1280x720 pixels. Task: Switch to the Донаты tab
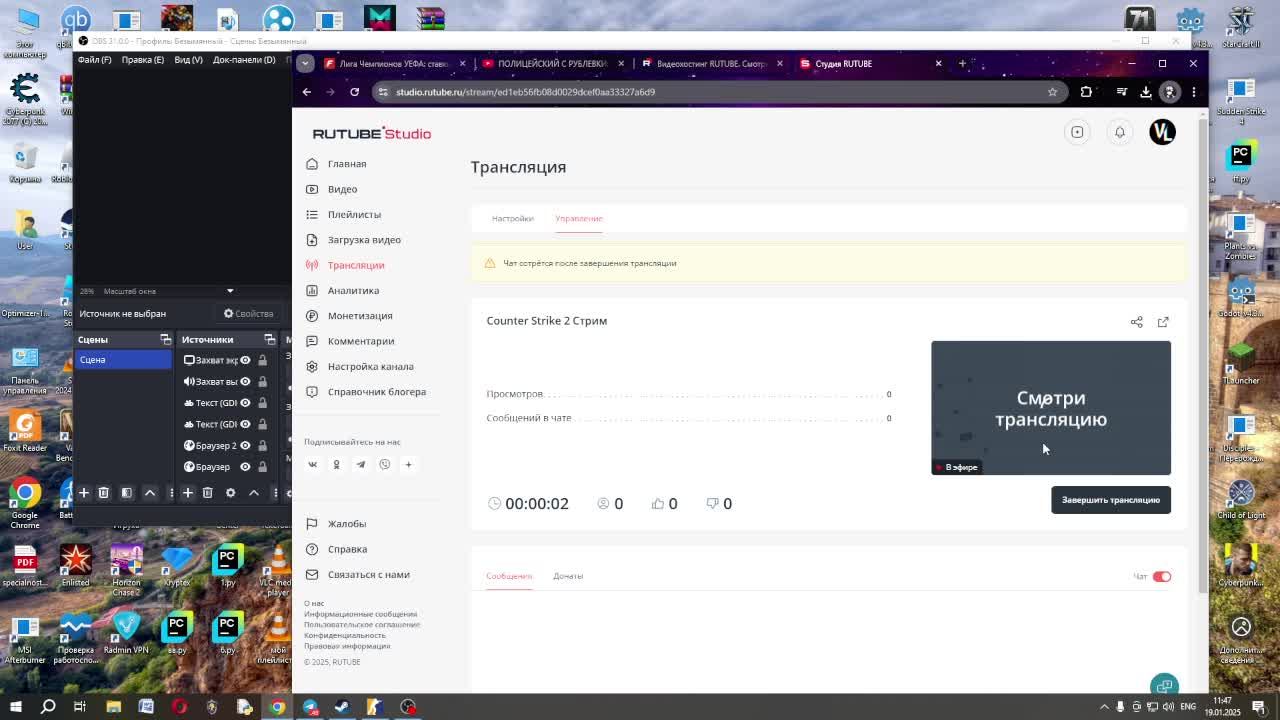(x=568, y=576)
